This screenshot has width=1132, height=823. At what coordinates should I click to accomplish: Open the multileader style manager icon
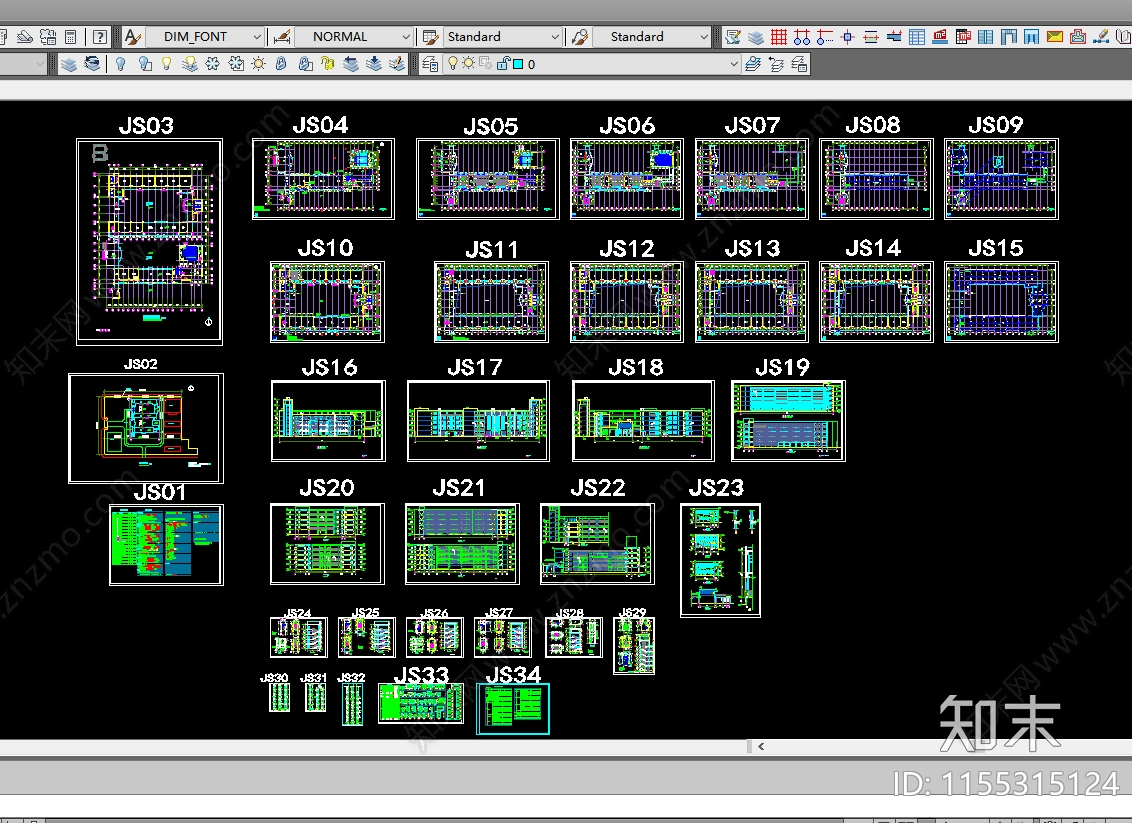tap(580, 37)
